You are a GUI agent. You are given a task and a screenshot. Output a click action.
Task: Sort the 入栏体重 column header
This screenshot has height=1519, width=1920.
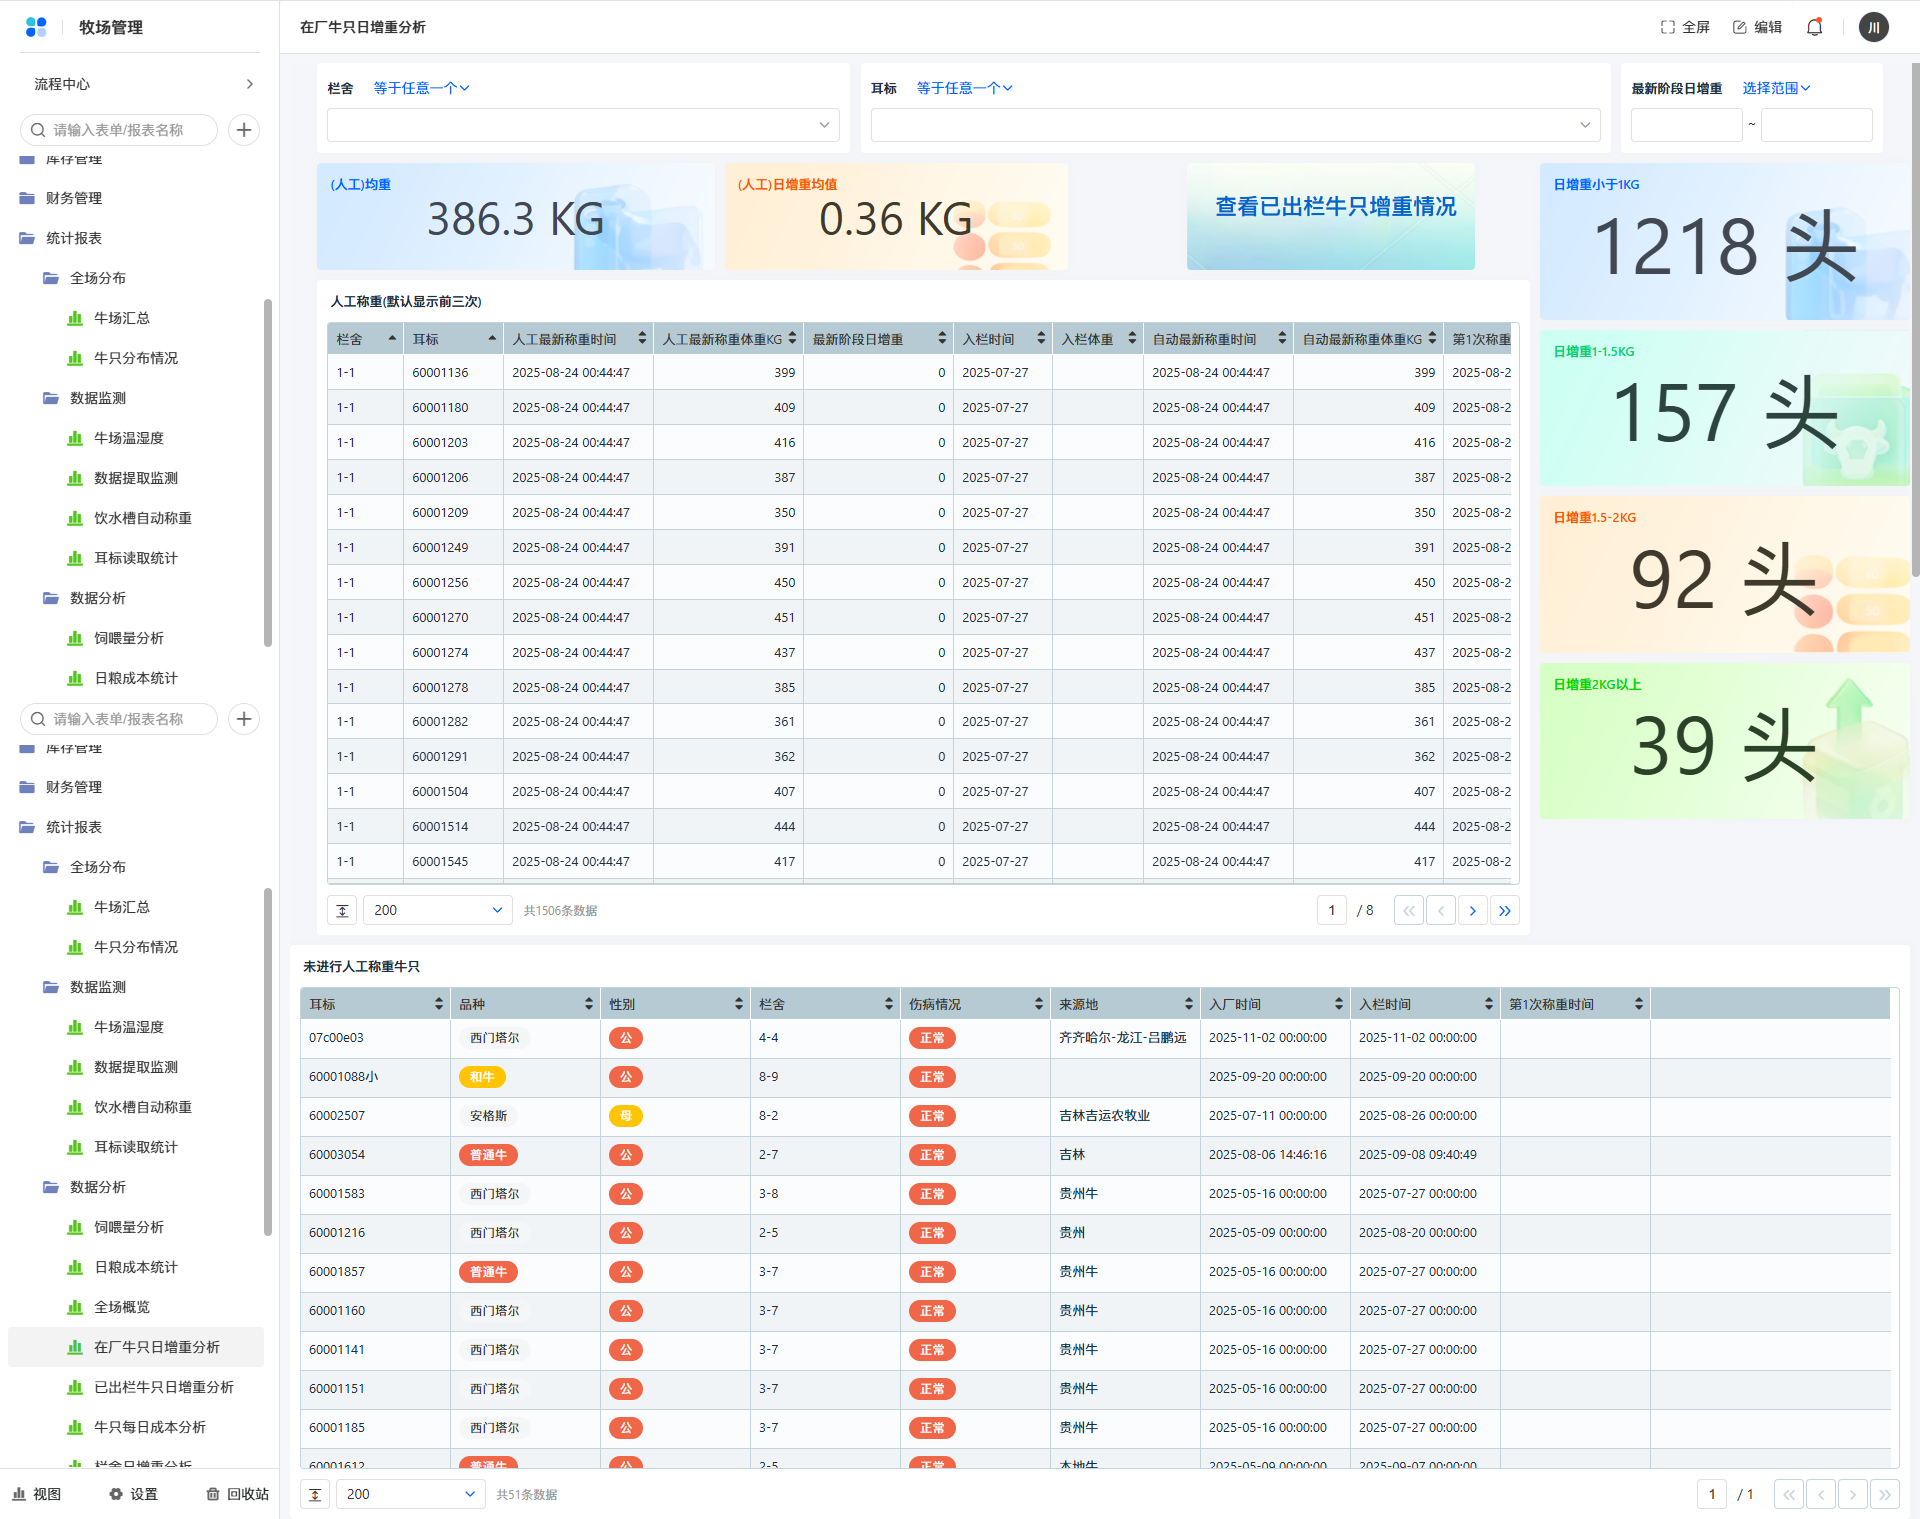(x=1132, y=339)
